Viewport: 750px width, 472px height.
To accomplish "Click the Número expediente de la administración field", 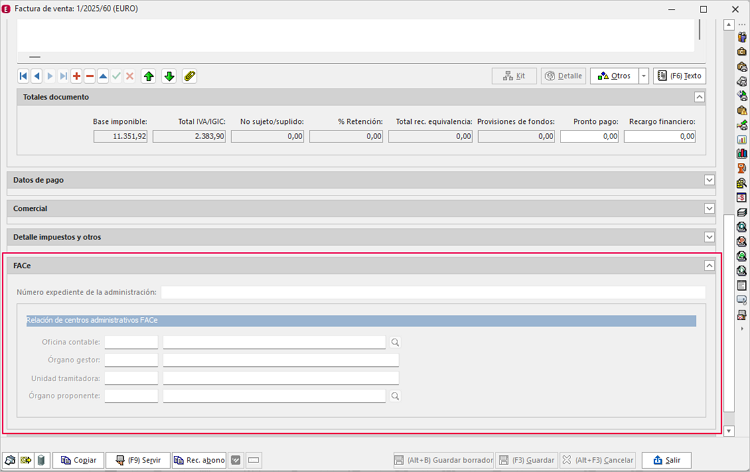I will (x=433, y=292).
